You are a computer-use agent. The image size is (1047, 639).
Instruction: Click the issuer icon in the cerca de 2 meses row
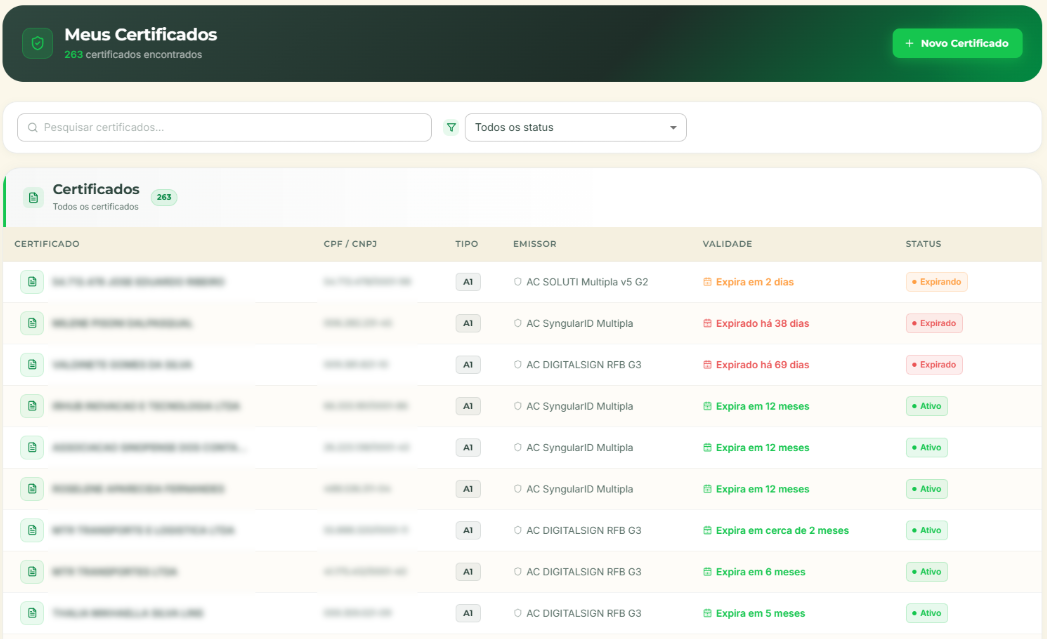517,530
